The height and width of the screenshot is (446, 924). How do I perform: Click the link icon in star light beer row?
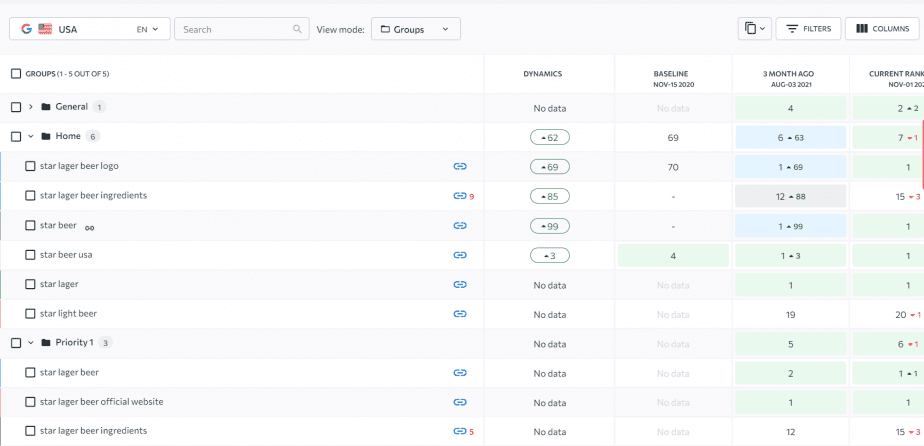[460, 314]
